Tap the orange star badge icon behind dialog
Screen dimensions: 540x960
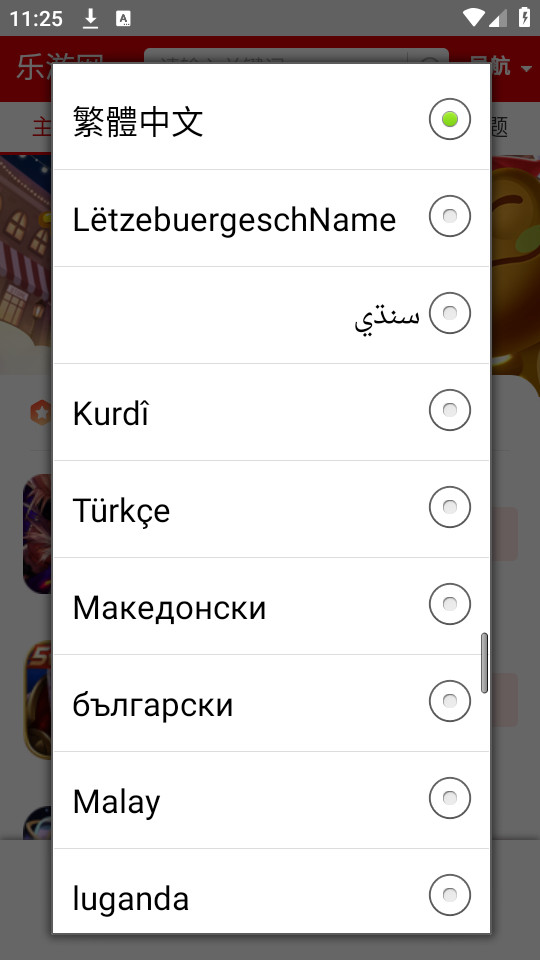coord(42,413)
